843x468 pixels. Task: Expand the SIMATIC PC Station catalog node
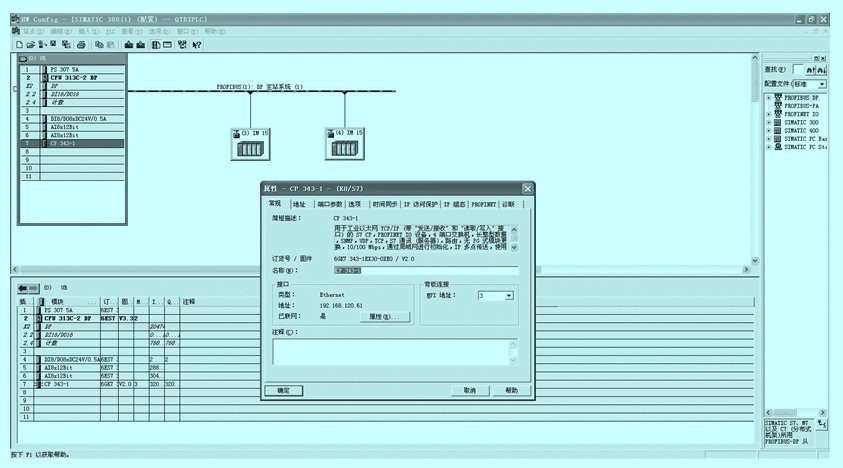pos(769,147)
